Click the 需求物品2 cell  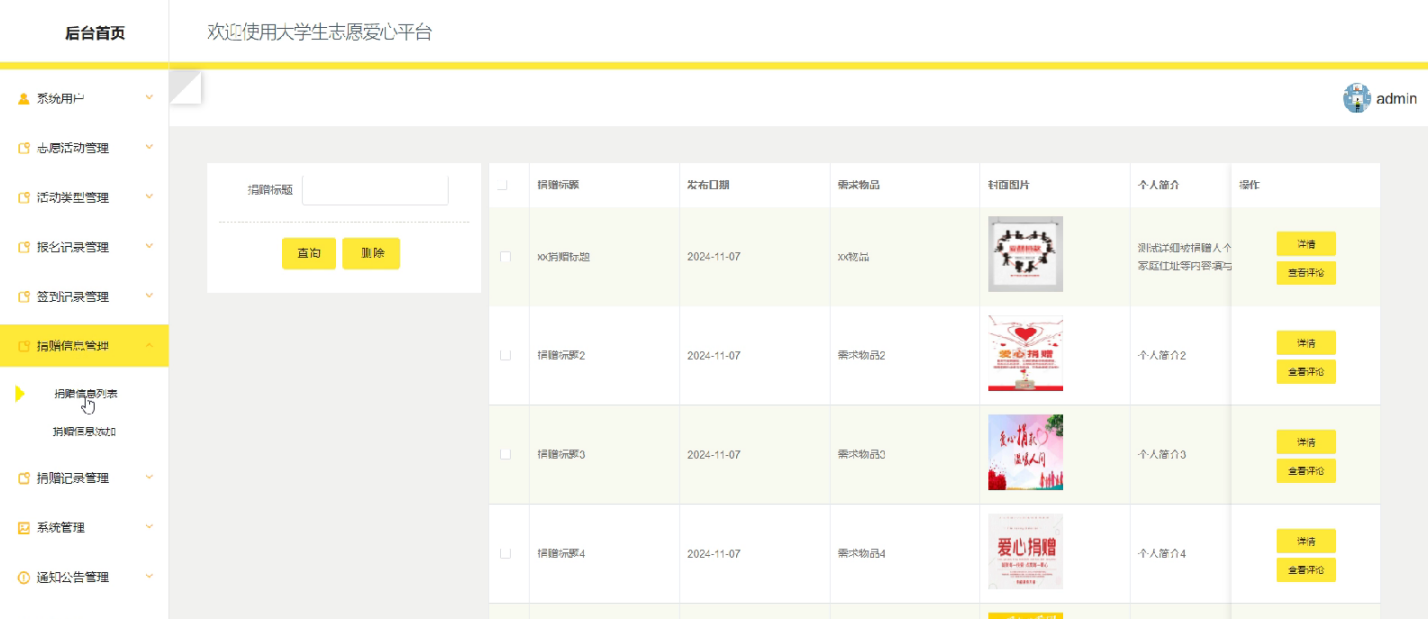click(861, 355)
